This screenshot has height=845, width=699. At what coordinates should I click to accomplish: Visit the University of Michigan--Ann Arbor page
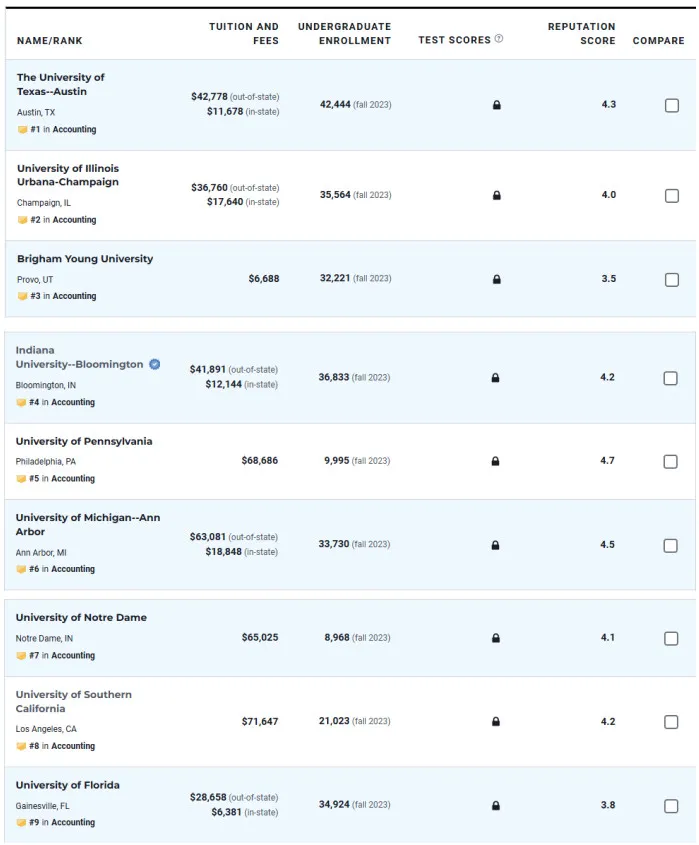tap(87, 524)
